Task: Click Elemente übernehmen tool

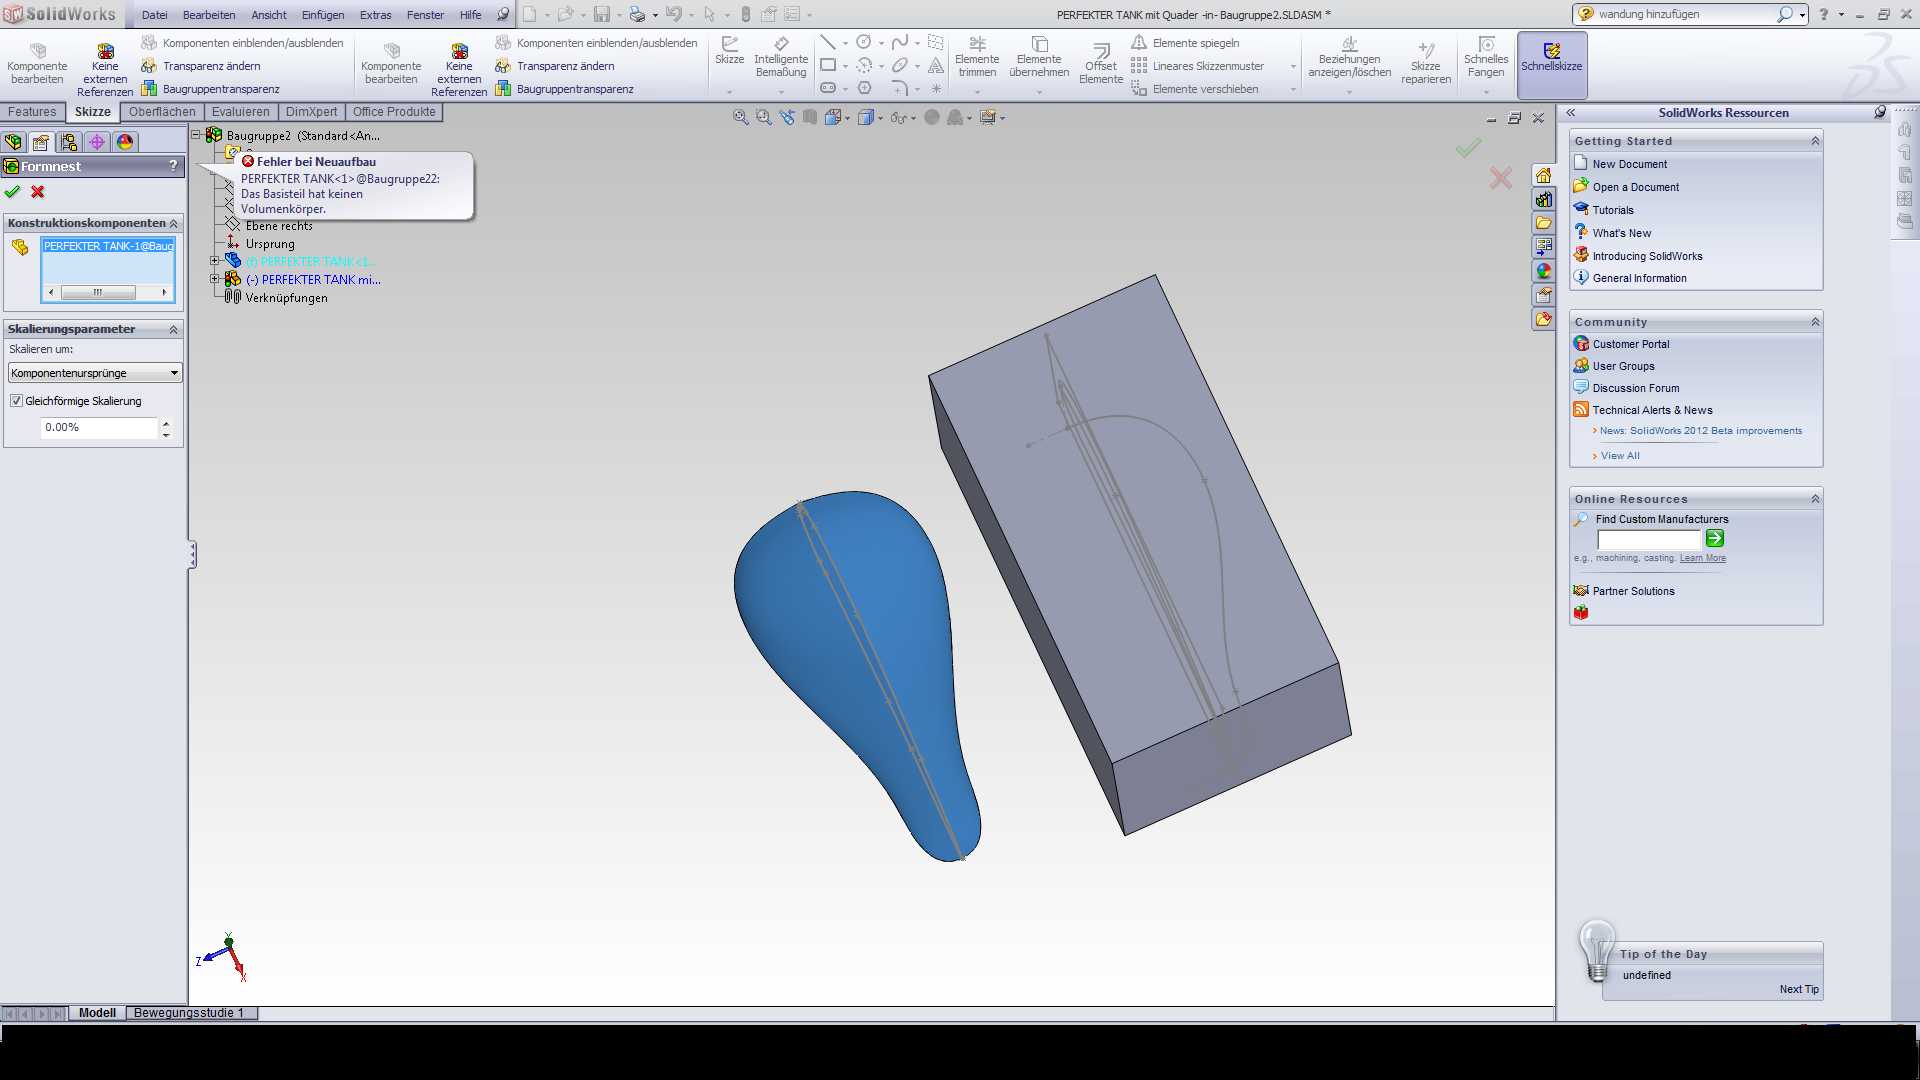Action: click(x=1039, y=57)
